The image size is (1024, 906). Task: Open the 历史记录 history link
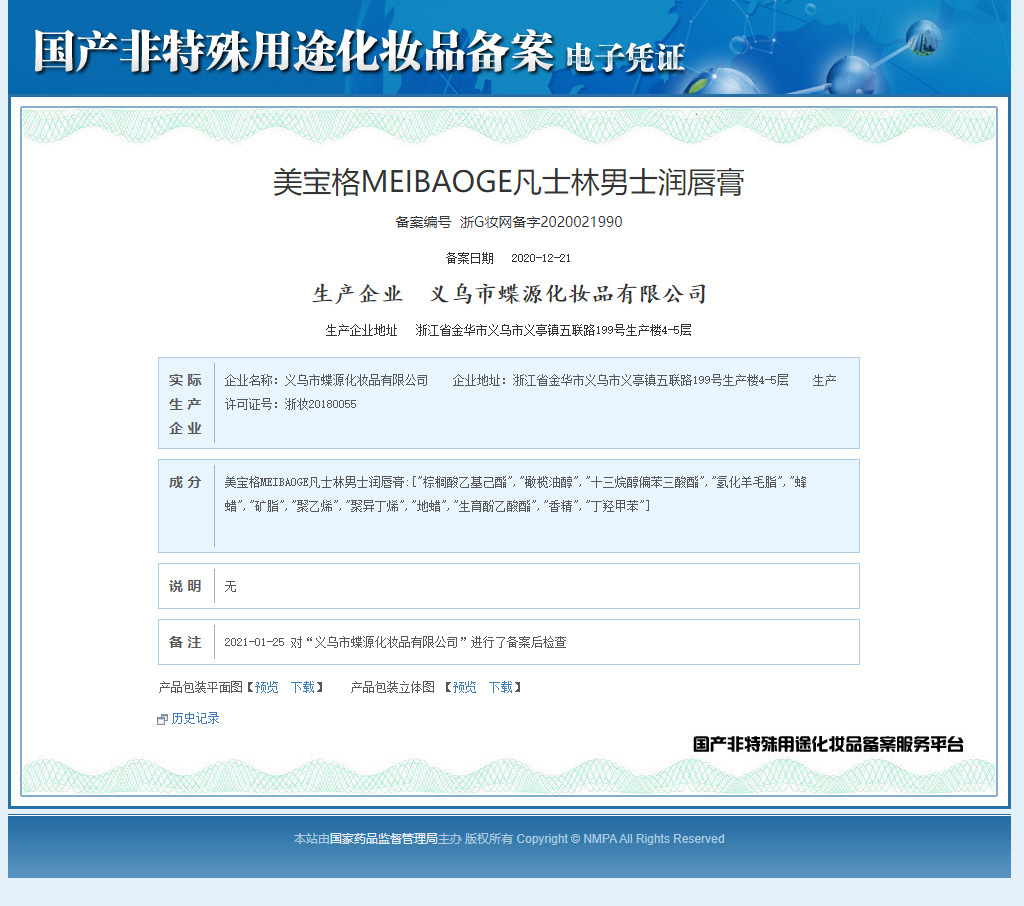(x=195, y=719)
